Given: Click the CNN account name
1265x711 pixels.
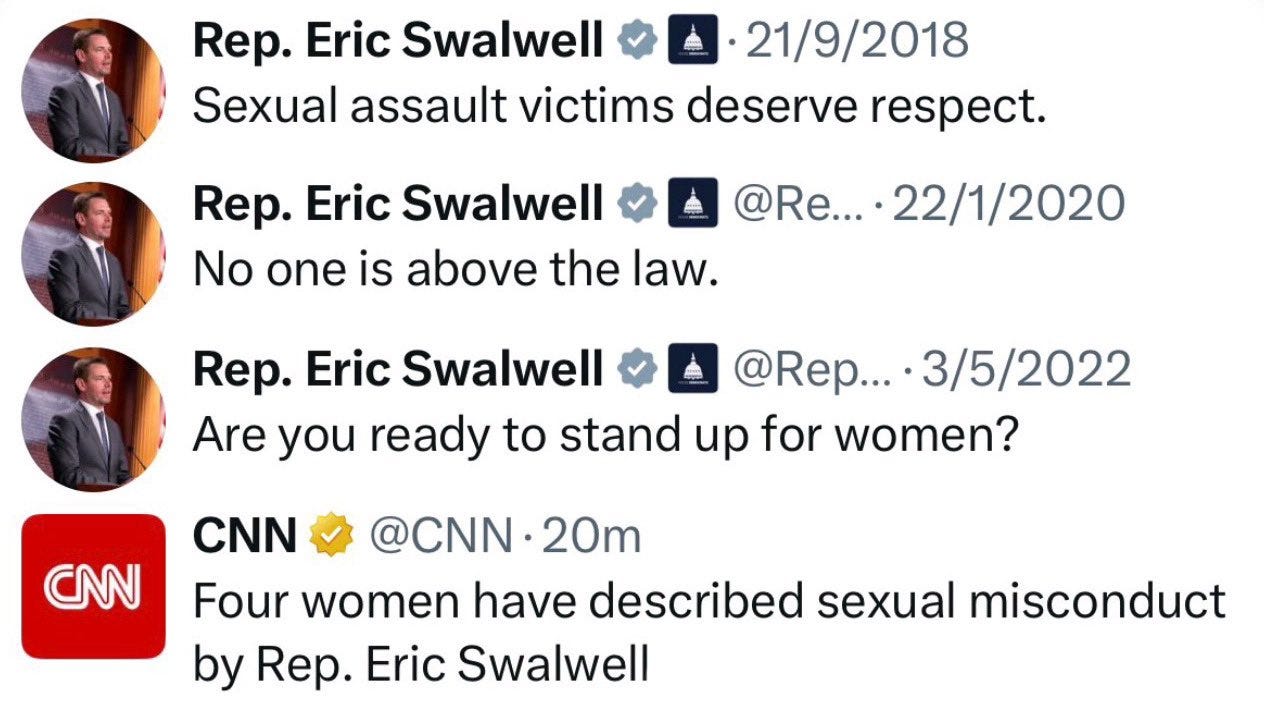Looking at the screenshot, I should click(x=247, y=538).
